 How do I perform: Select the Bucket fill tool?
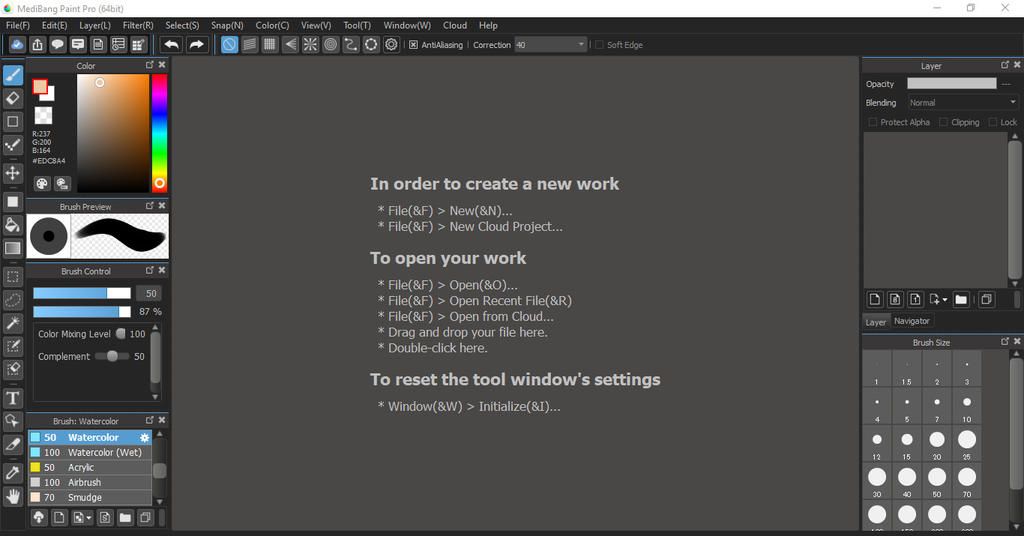point(12,225)
